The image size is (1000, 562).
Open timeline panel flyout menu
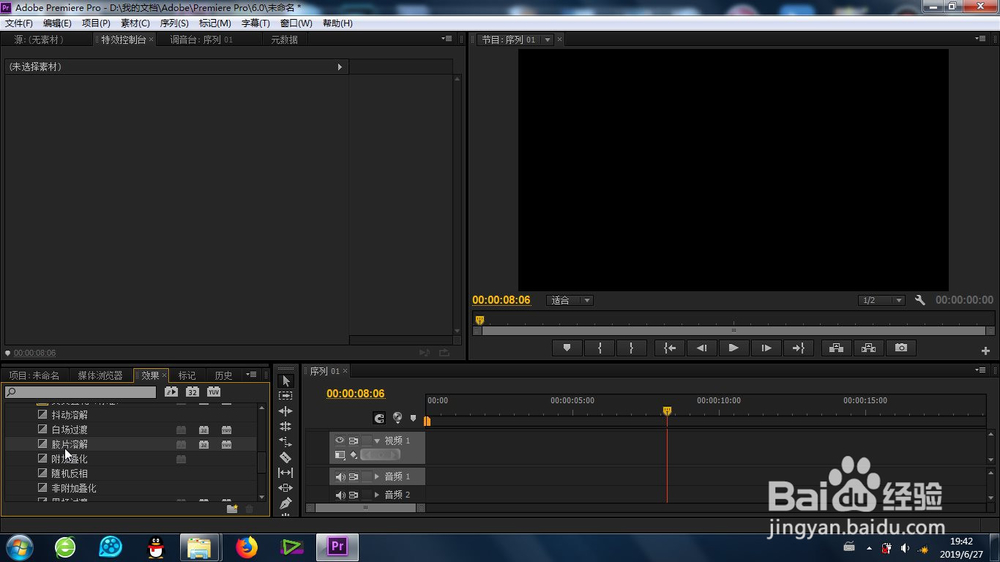click(980, 370)
